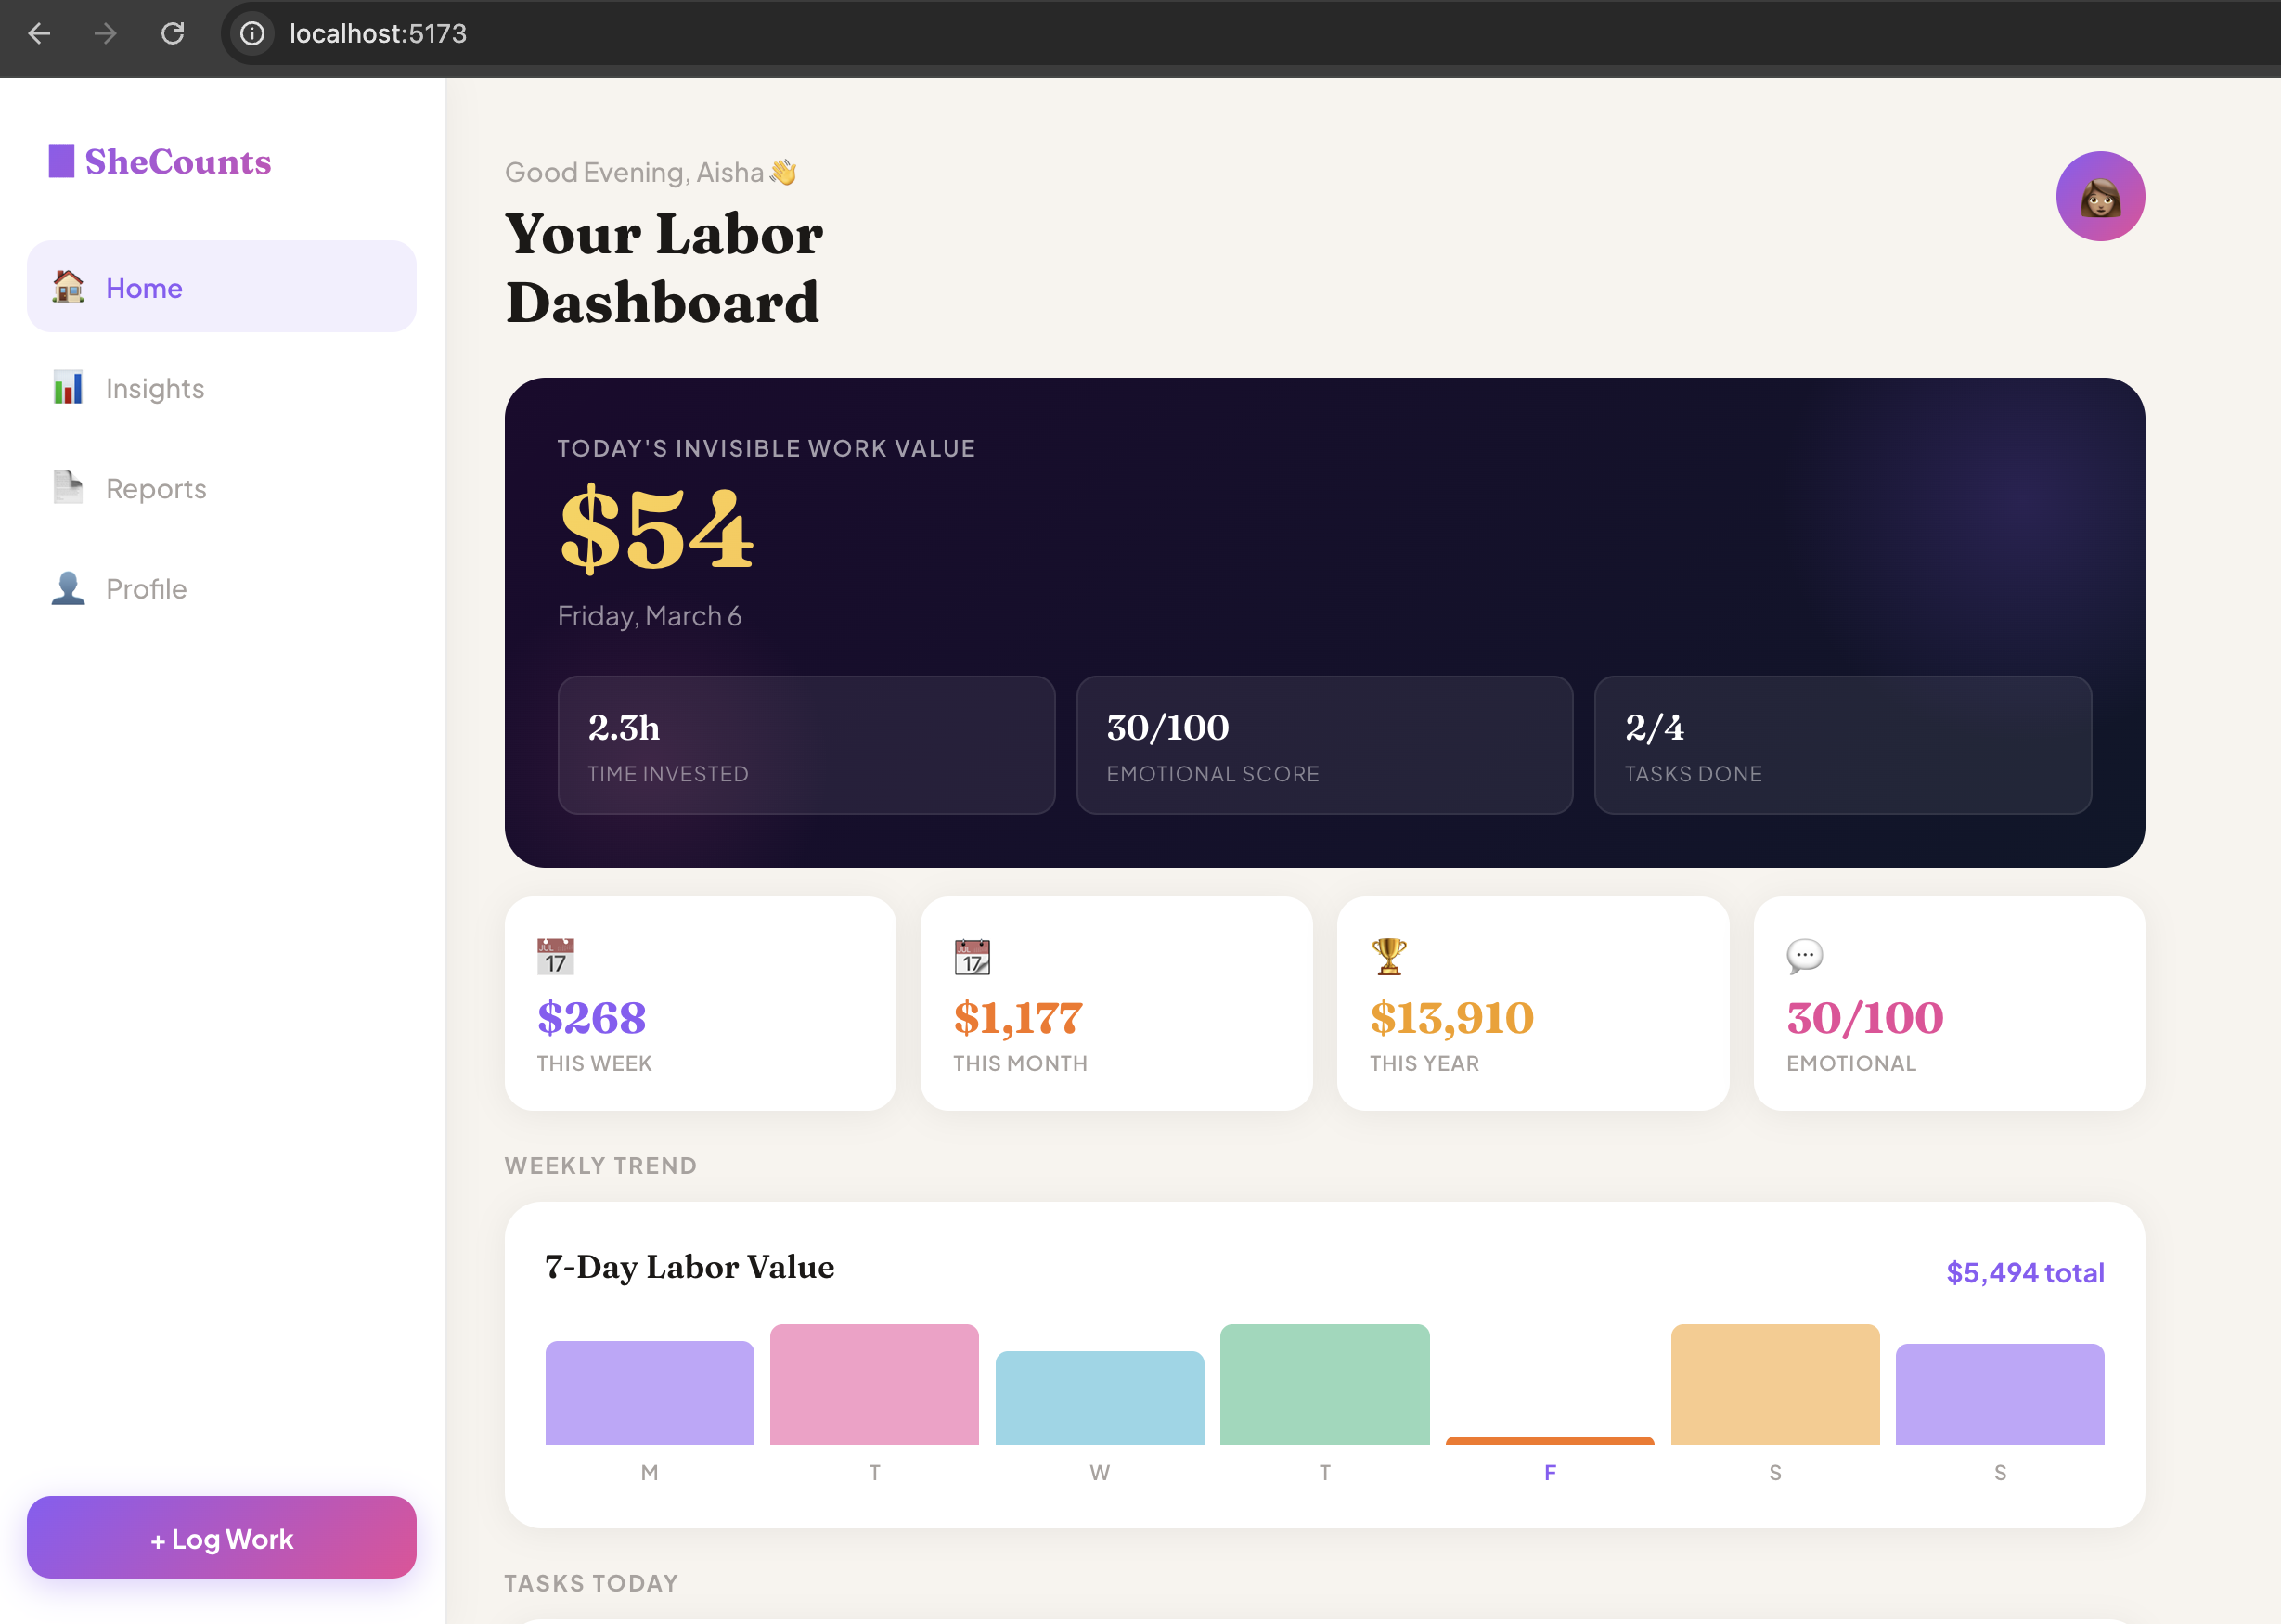Click the trophy icon on the This Year card
Screen dimensions: 2281x1624
1388,956
